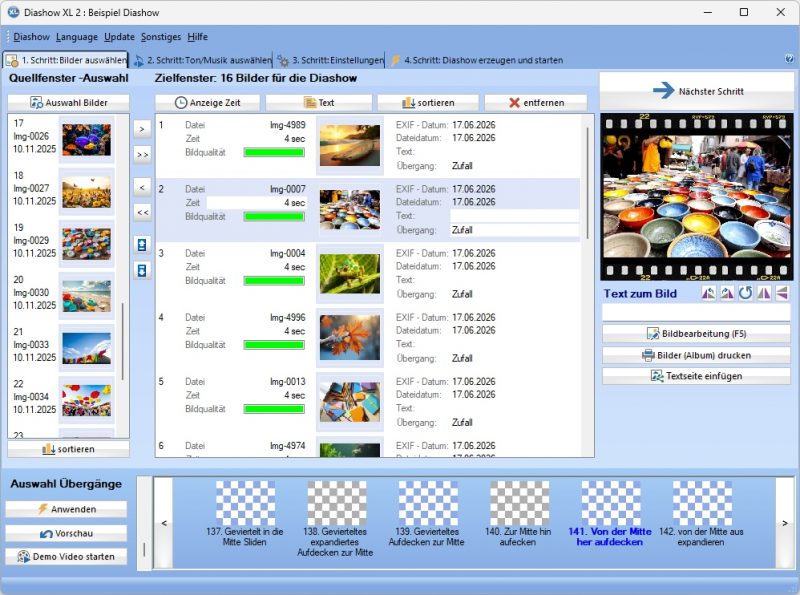Select transition 138 Gevierteltes expandiertes Aufdecken
Image resolution: width=800 pixels, height=595 pixels.
(x=336, y=518)
